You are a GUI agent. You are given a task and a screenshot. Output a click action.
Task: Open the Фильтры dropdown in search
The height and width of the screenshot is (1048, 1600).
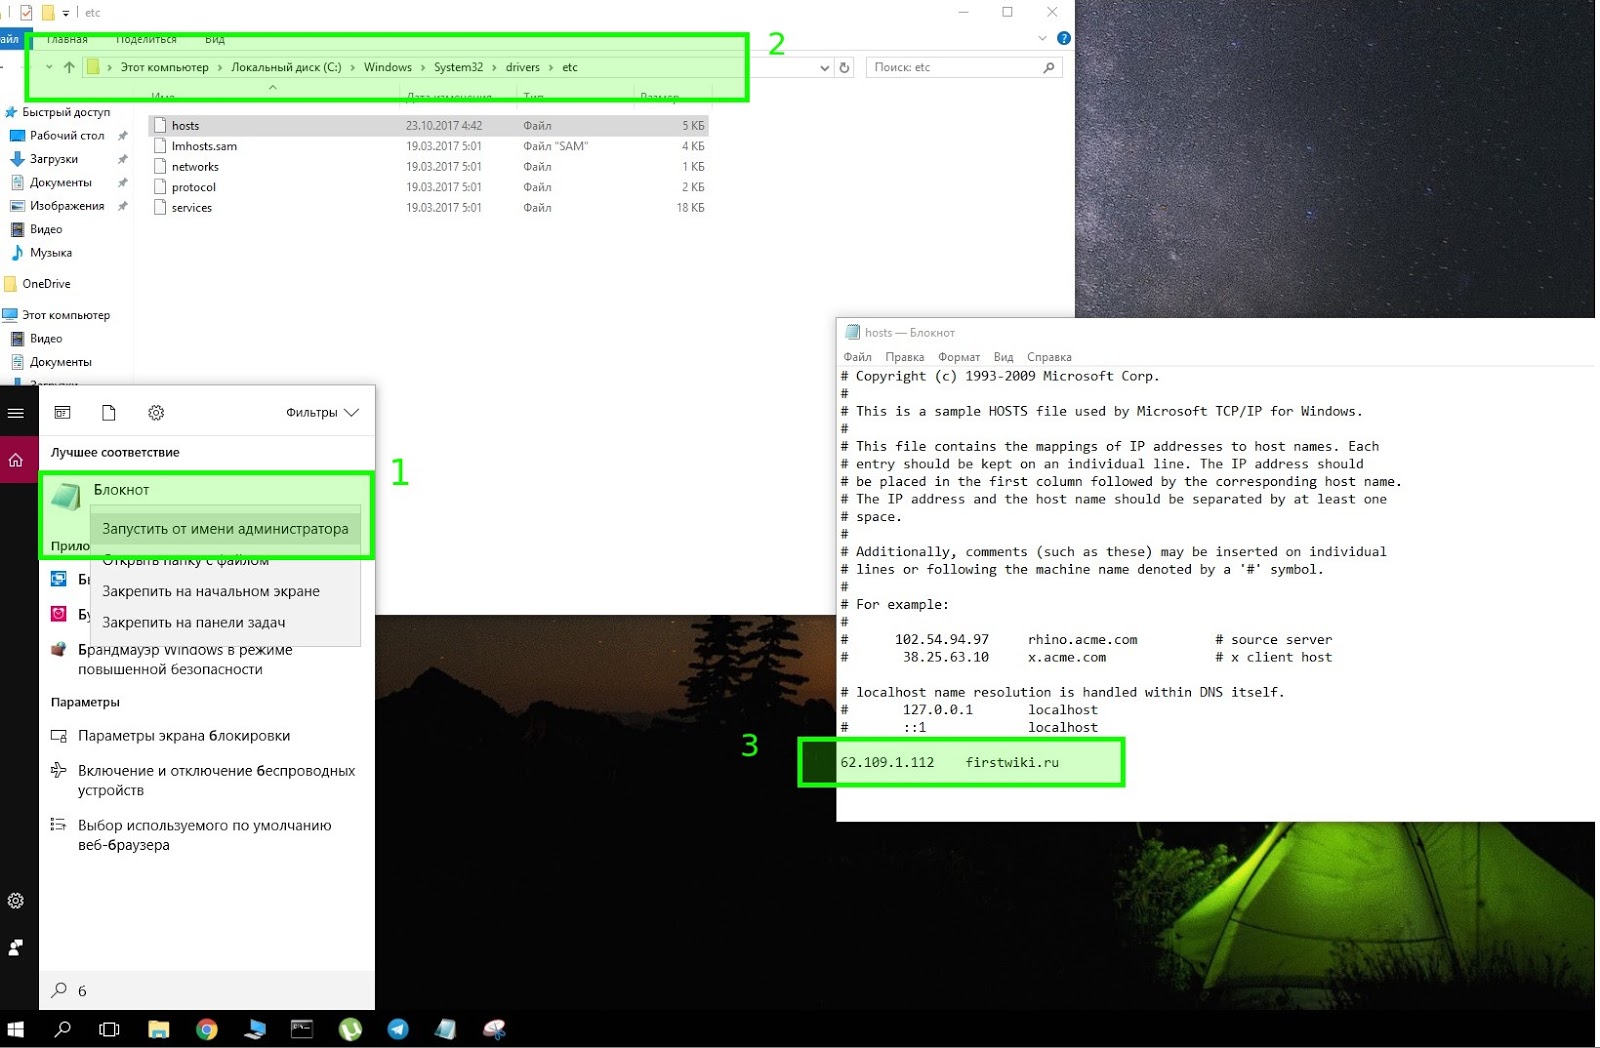[322, 412]
